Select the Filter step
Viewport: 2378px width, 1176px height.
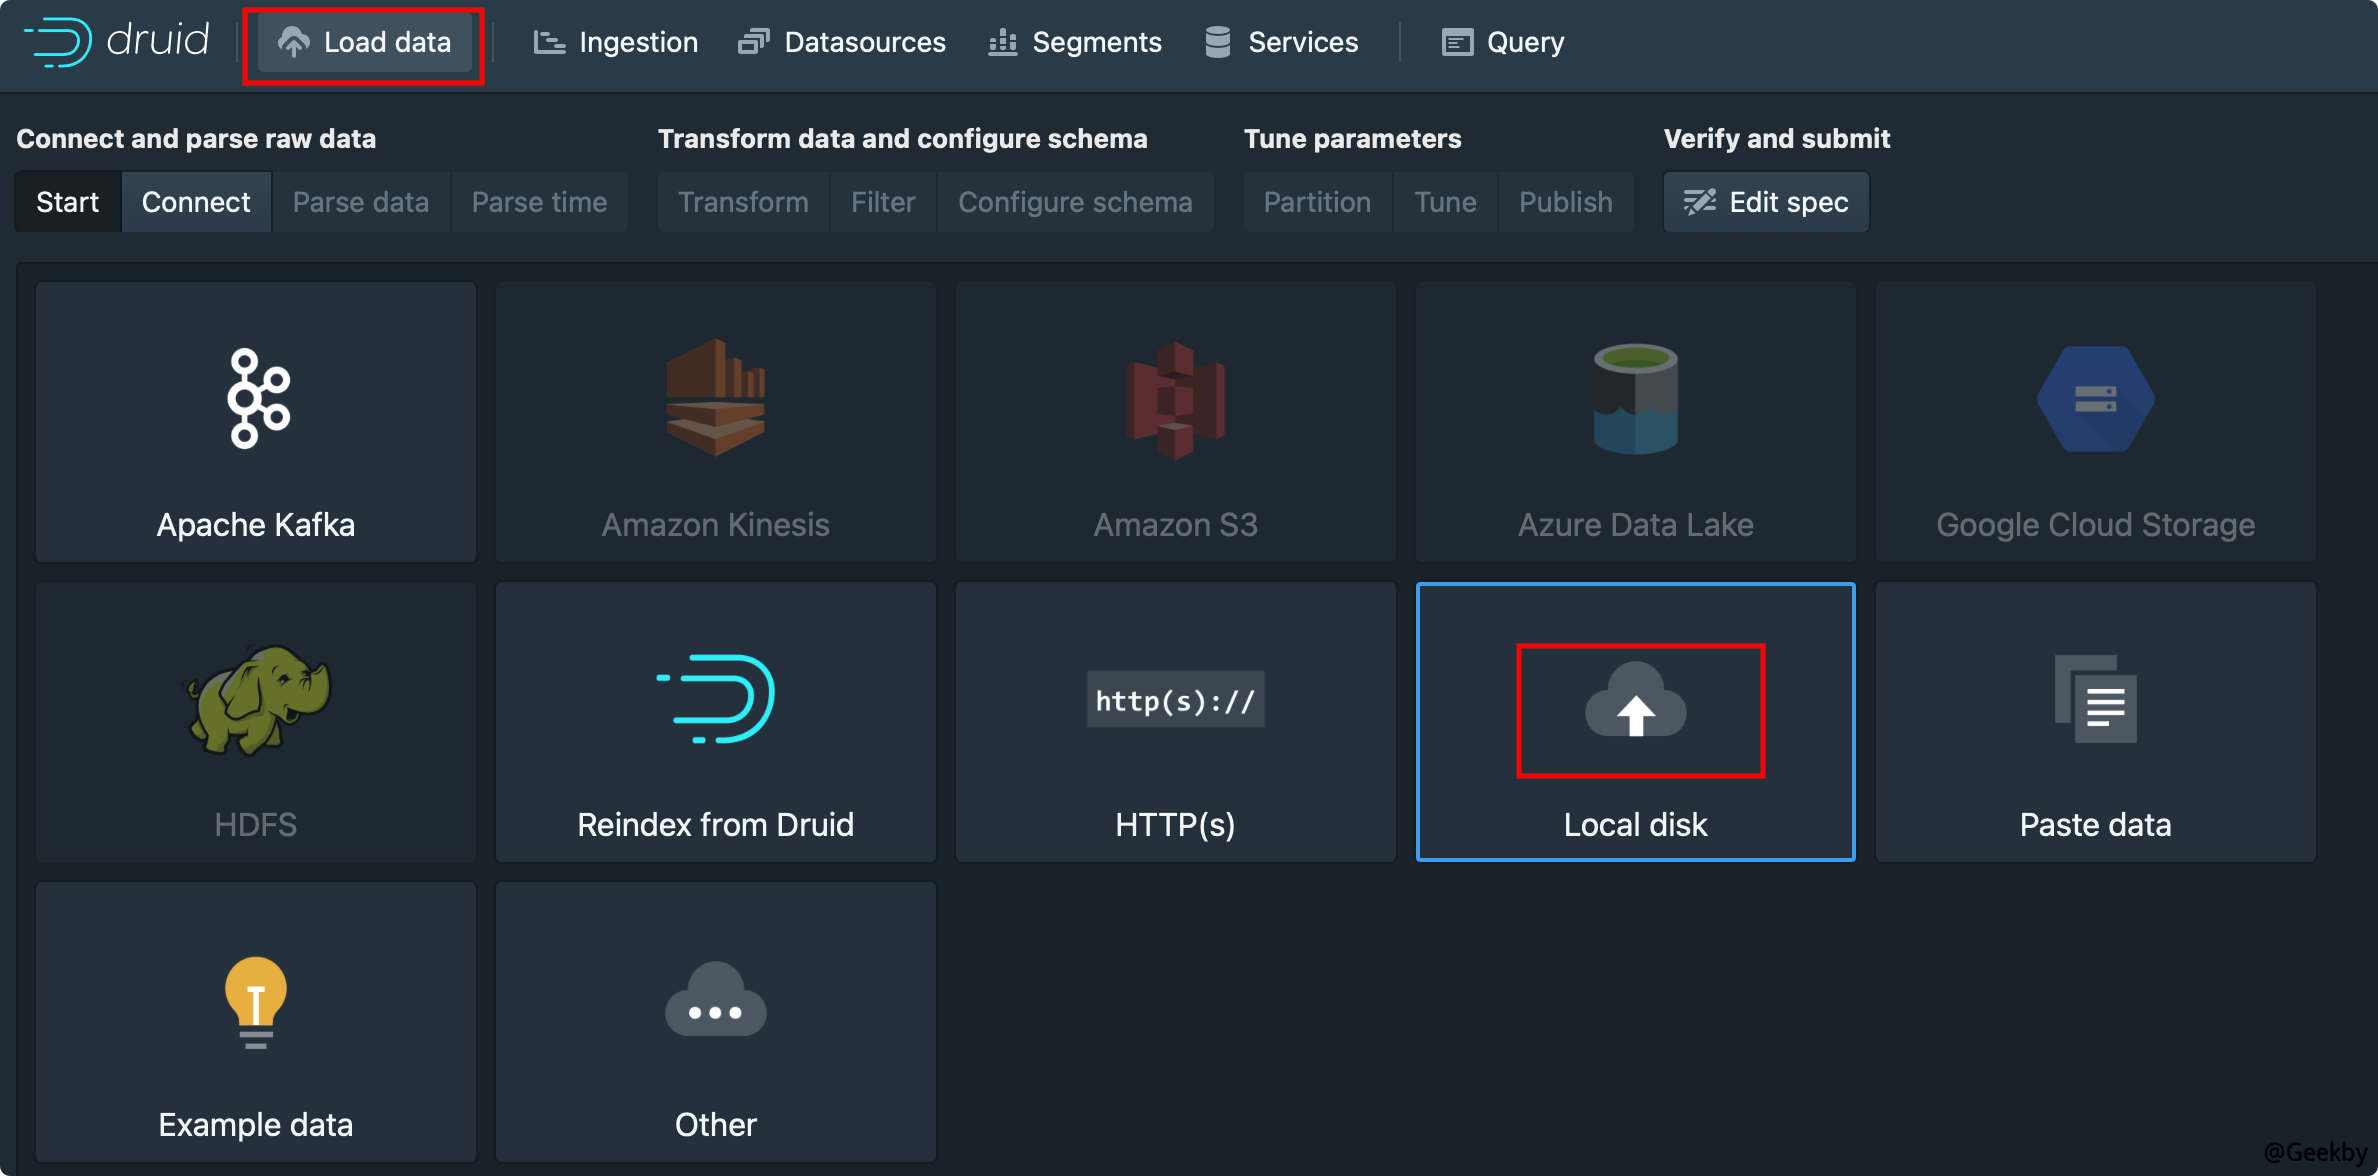pos(883,202)
